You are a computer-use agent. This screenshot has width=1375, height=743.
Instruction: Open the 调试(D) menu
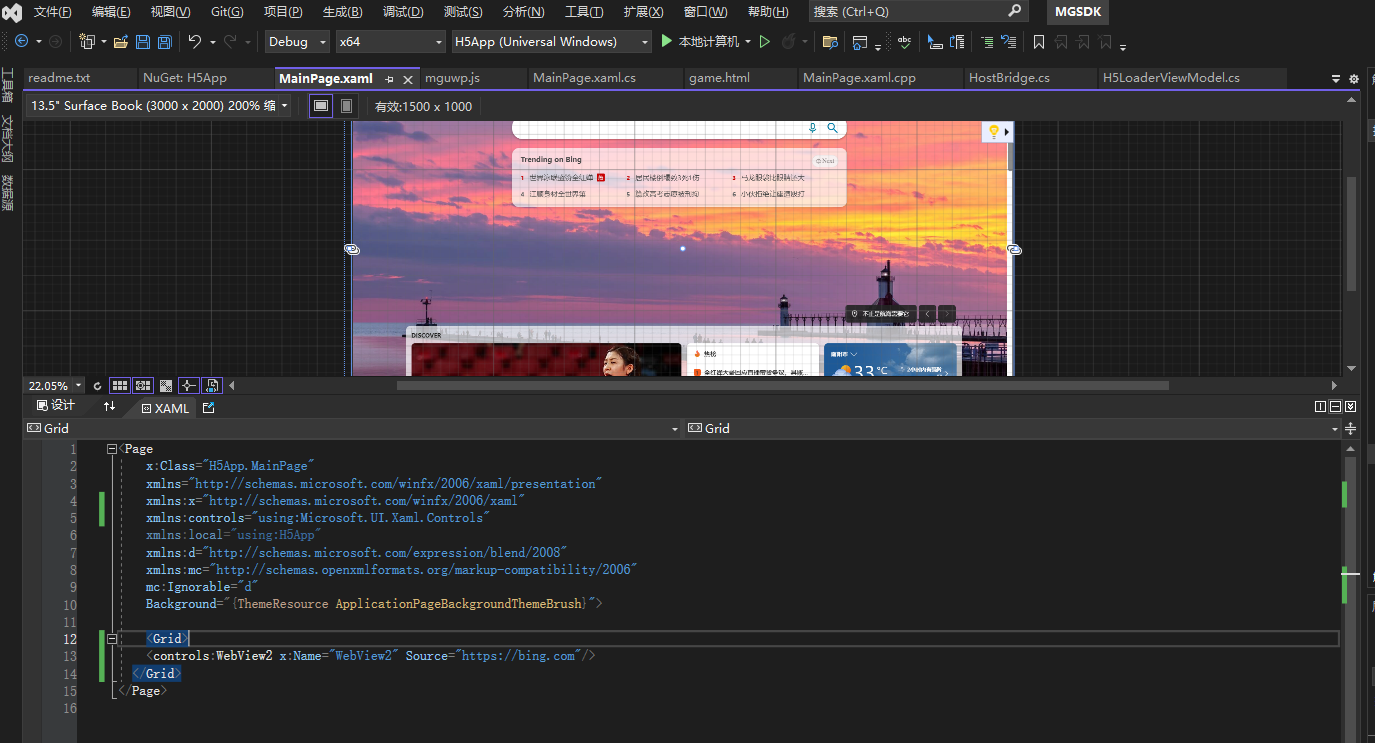click(x=402, y=12)
